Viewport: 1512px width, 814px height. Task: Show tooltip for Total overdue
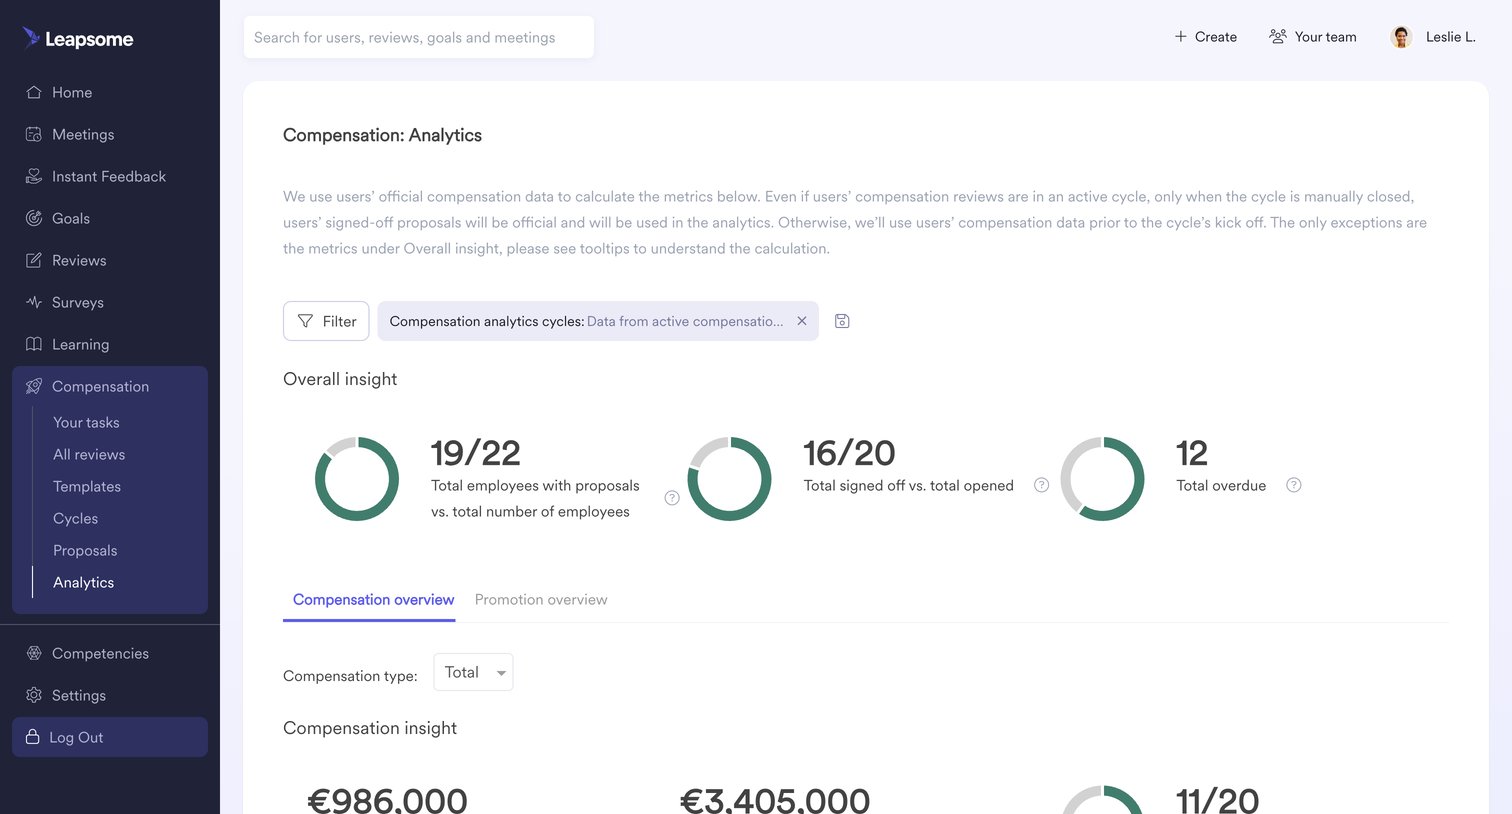1294,485
